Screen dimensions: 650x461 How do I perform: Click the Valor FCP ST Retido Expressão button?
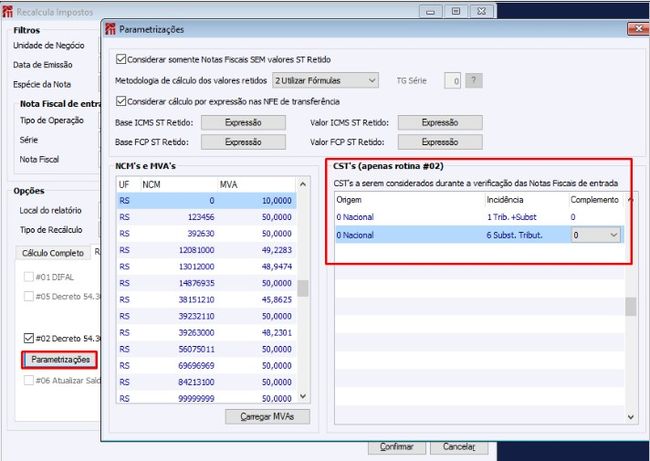tap(440, 142)
